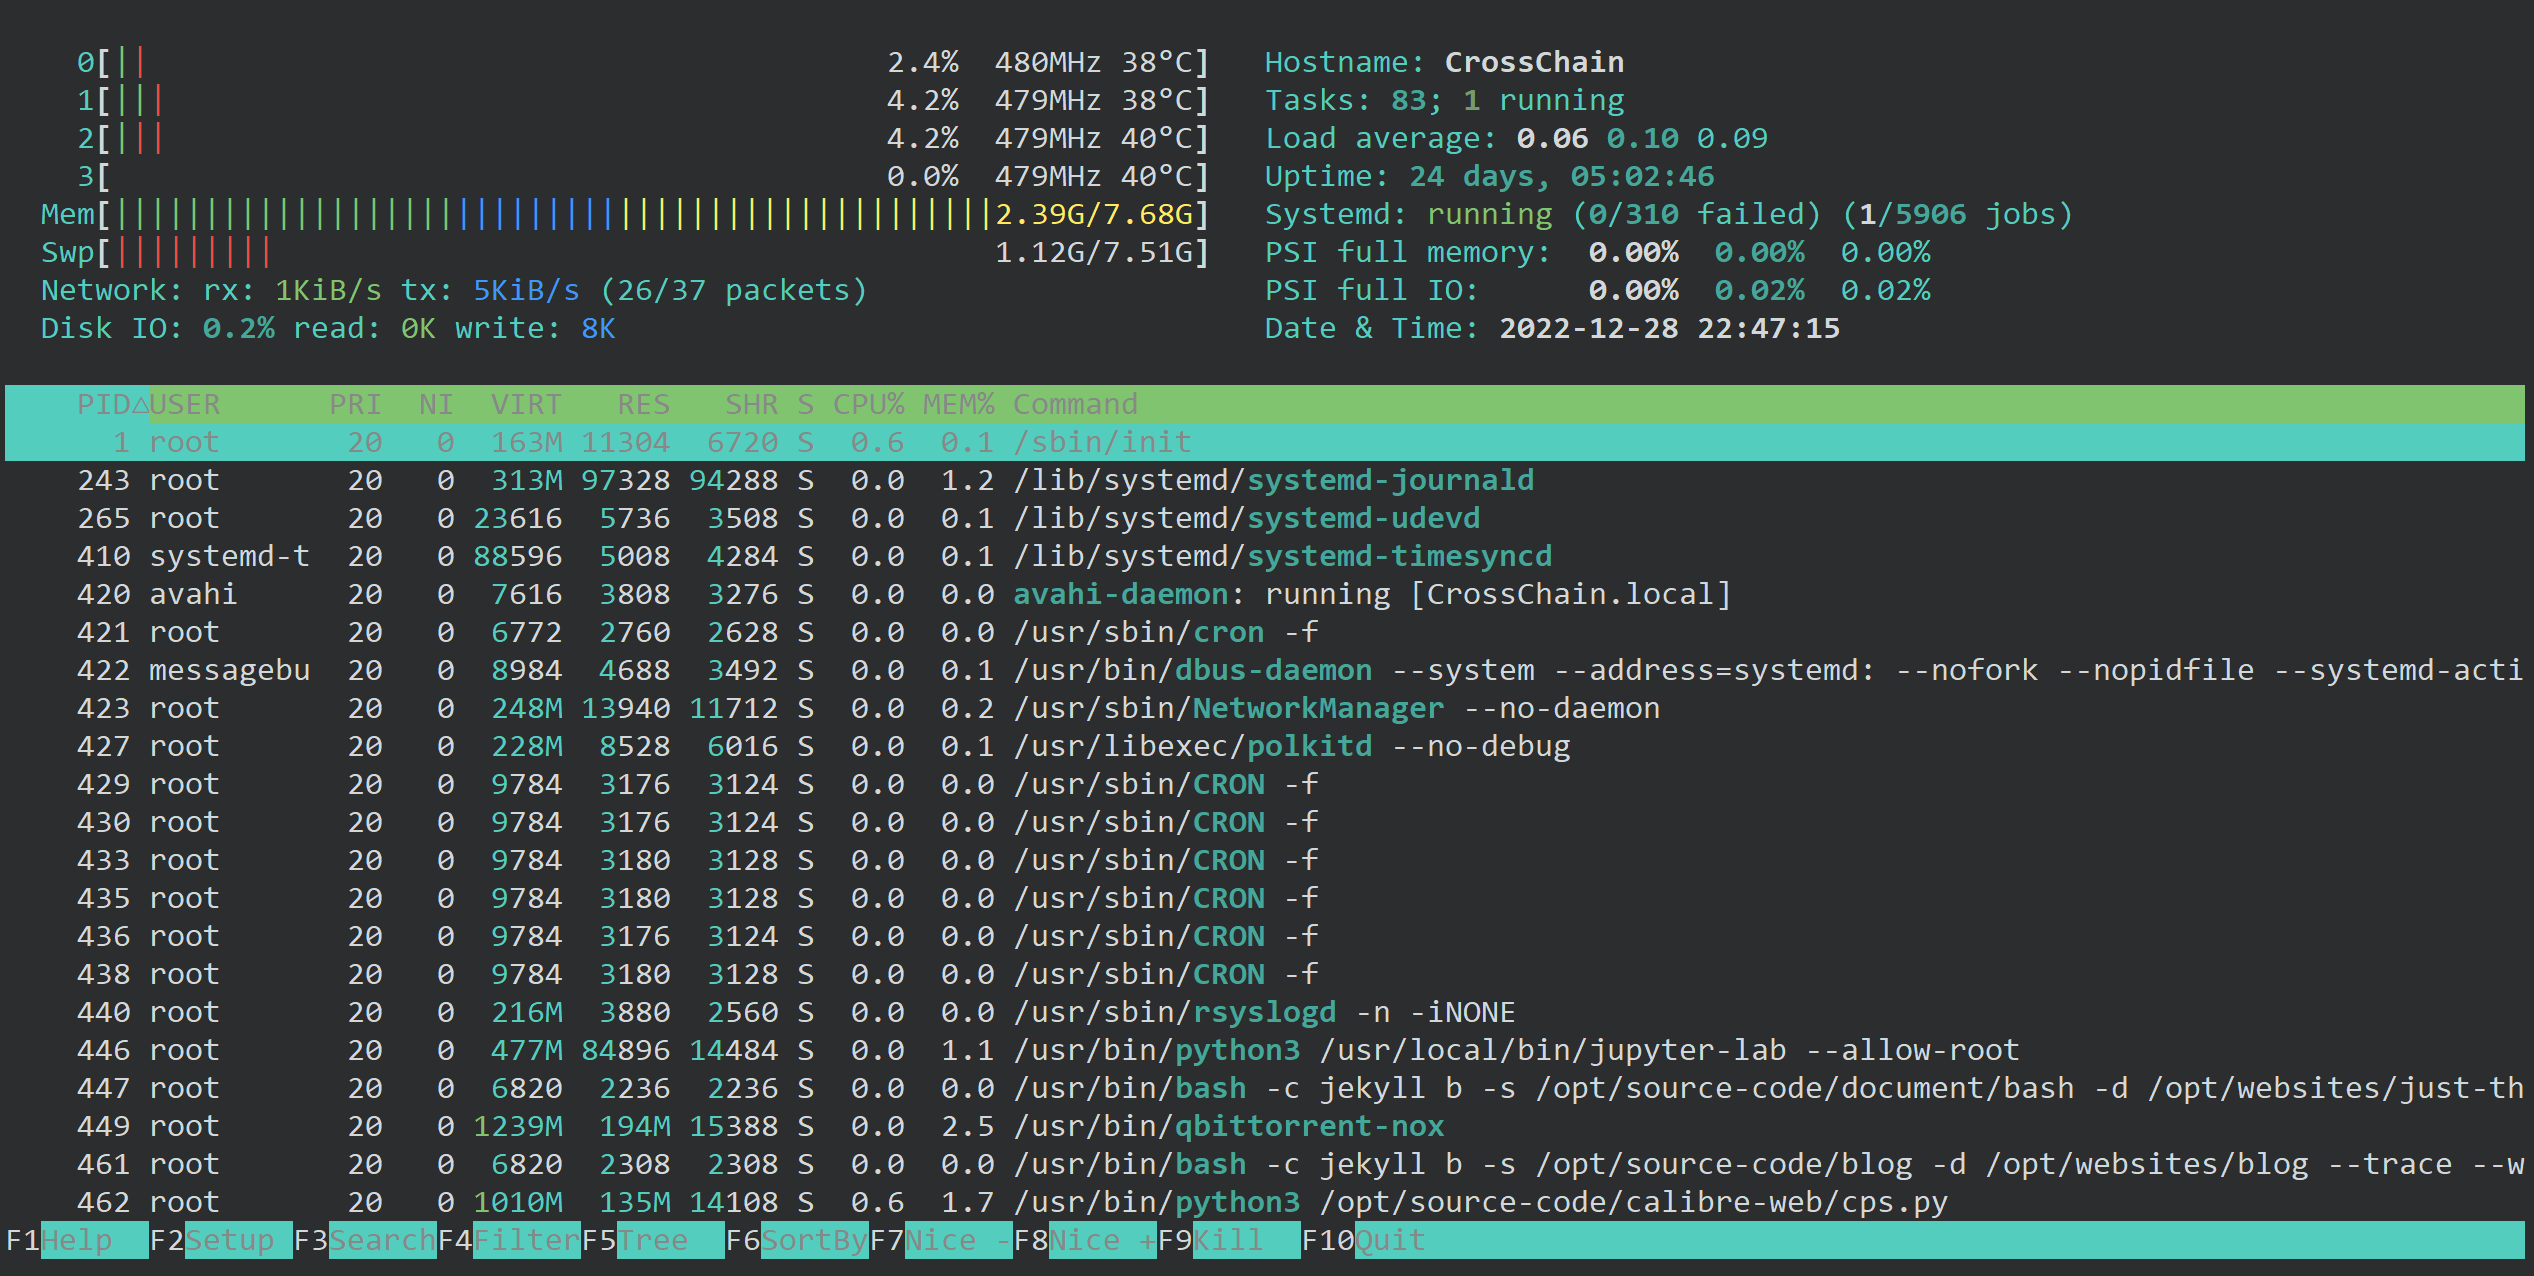Click the Mem usage meter bar
This screenshot has height=1276, width=2534.
550,214
